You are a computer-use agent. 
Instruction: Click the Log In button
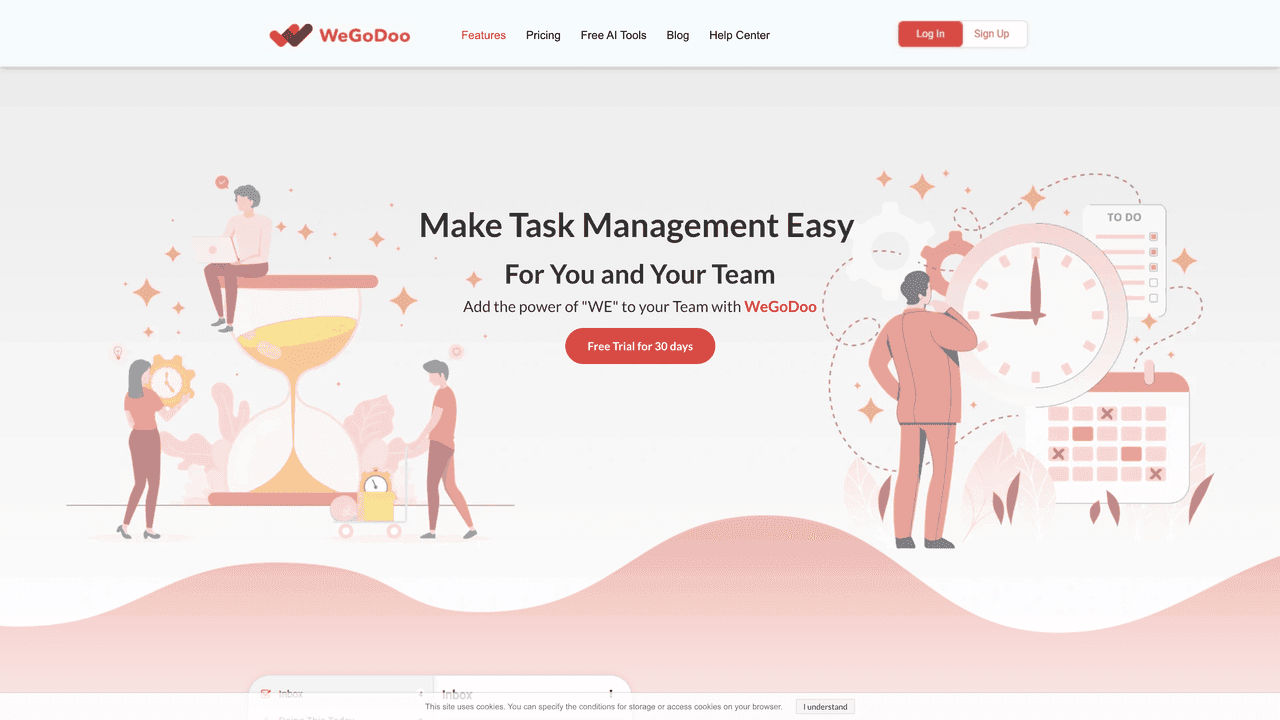(x=930, y=34)
